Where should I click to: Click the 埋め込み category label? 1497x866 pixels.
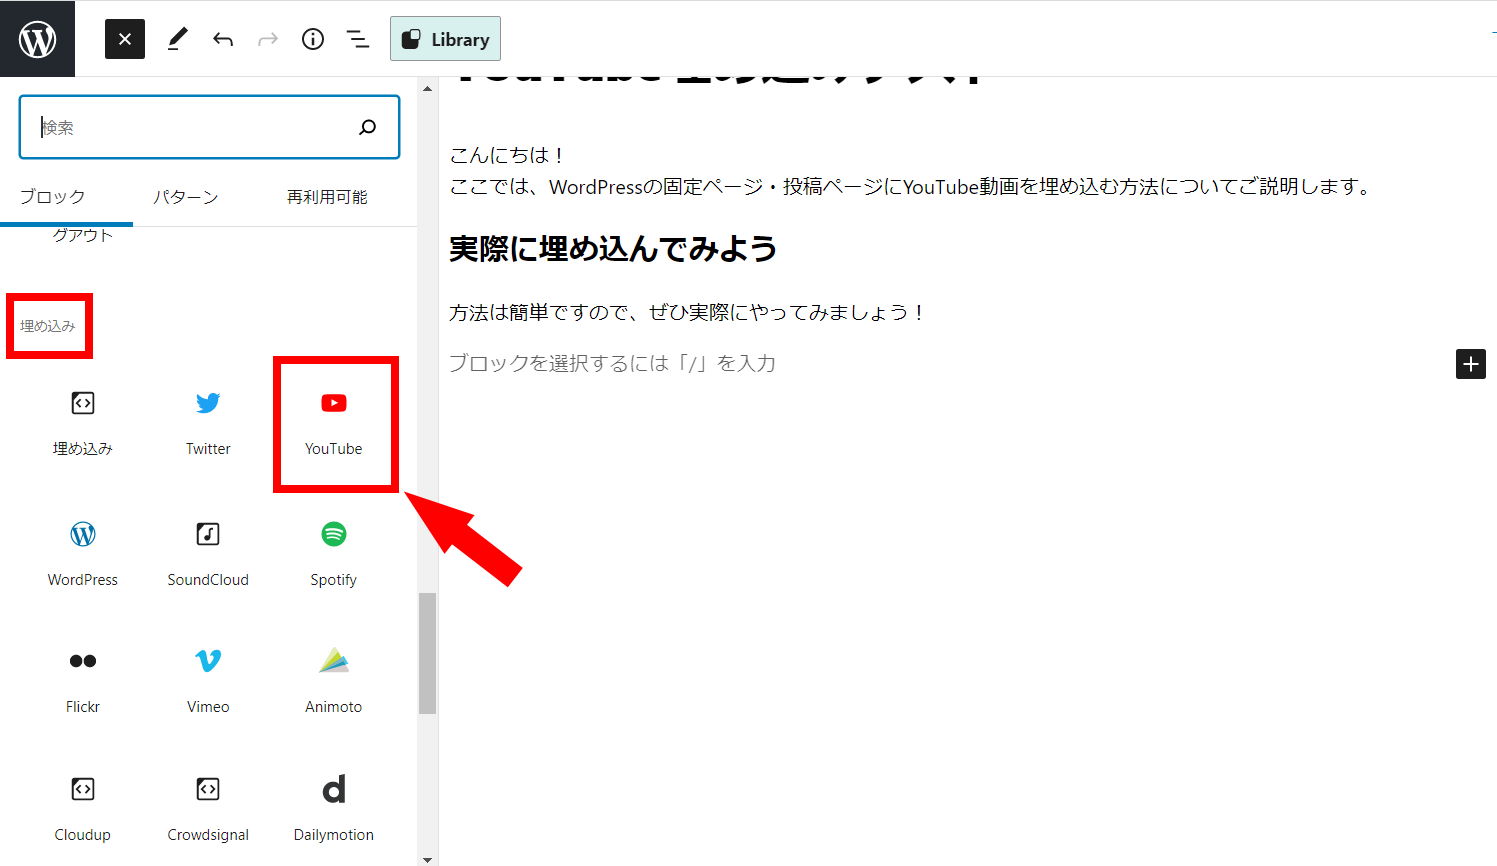[48, 326]
